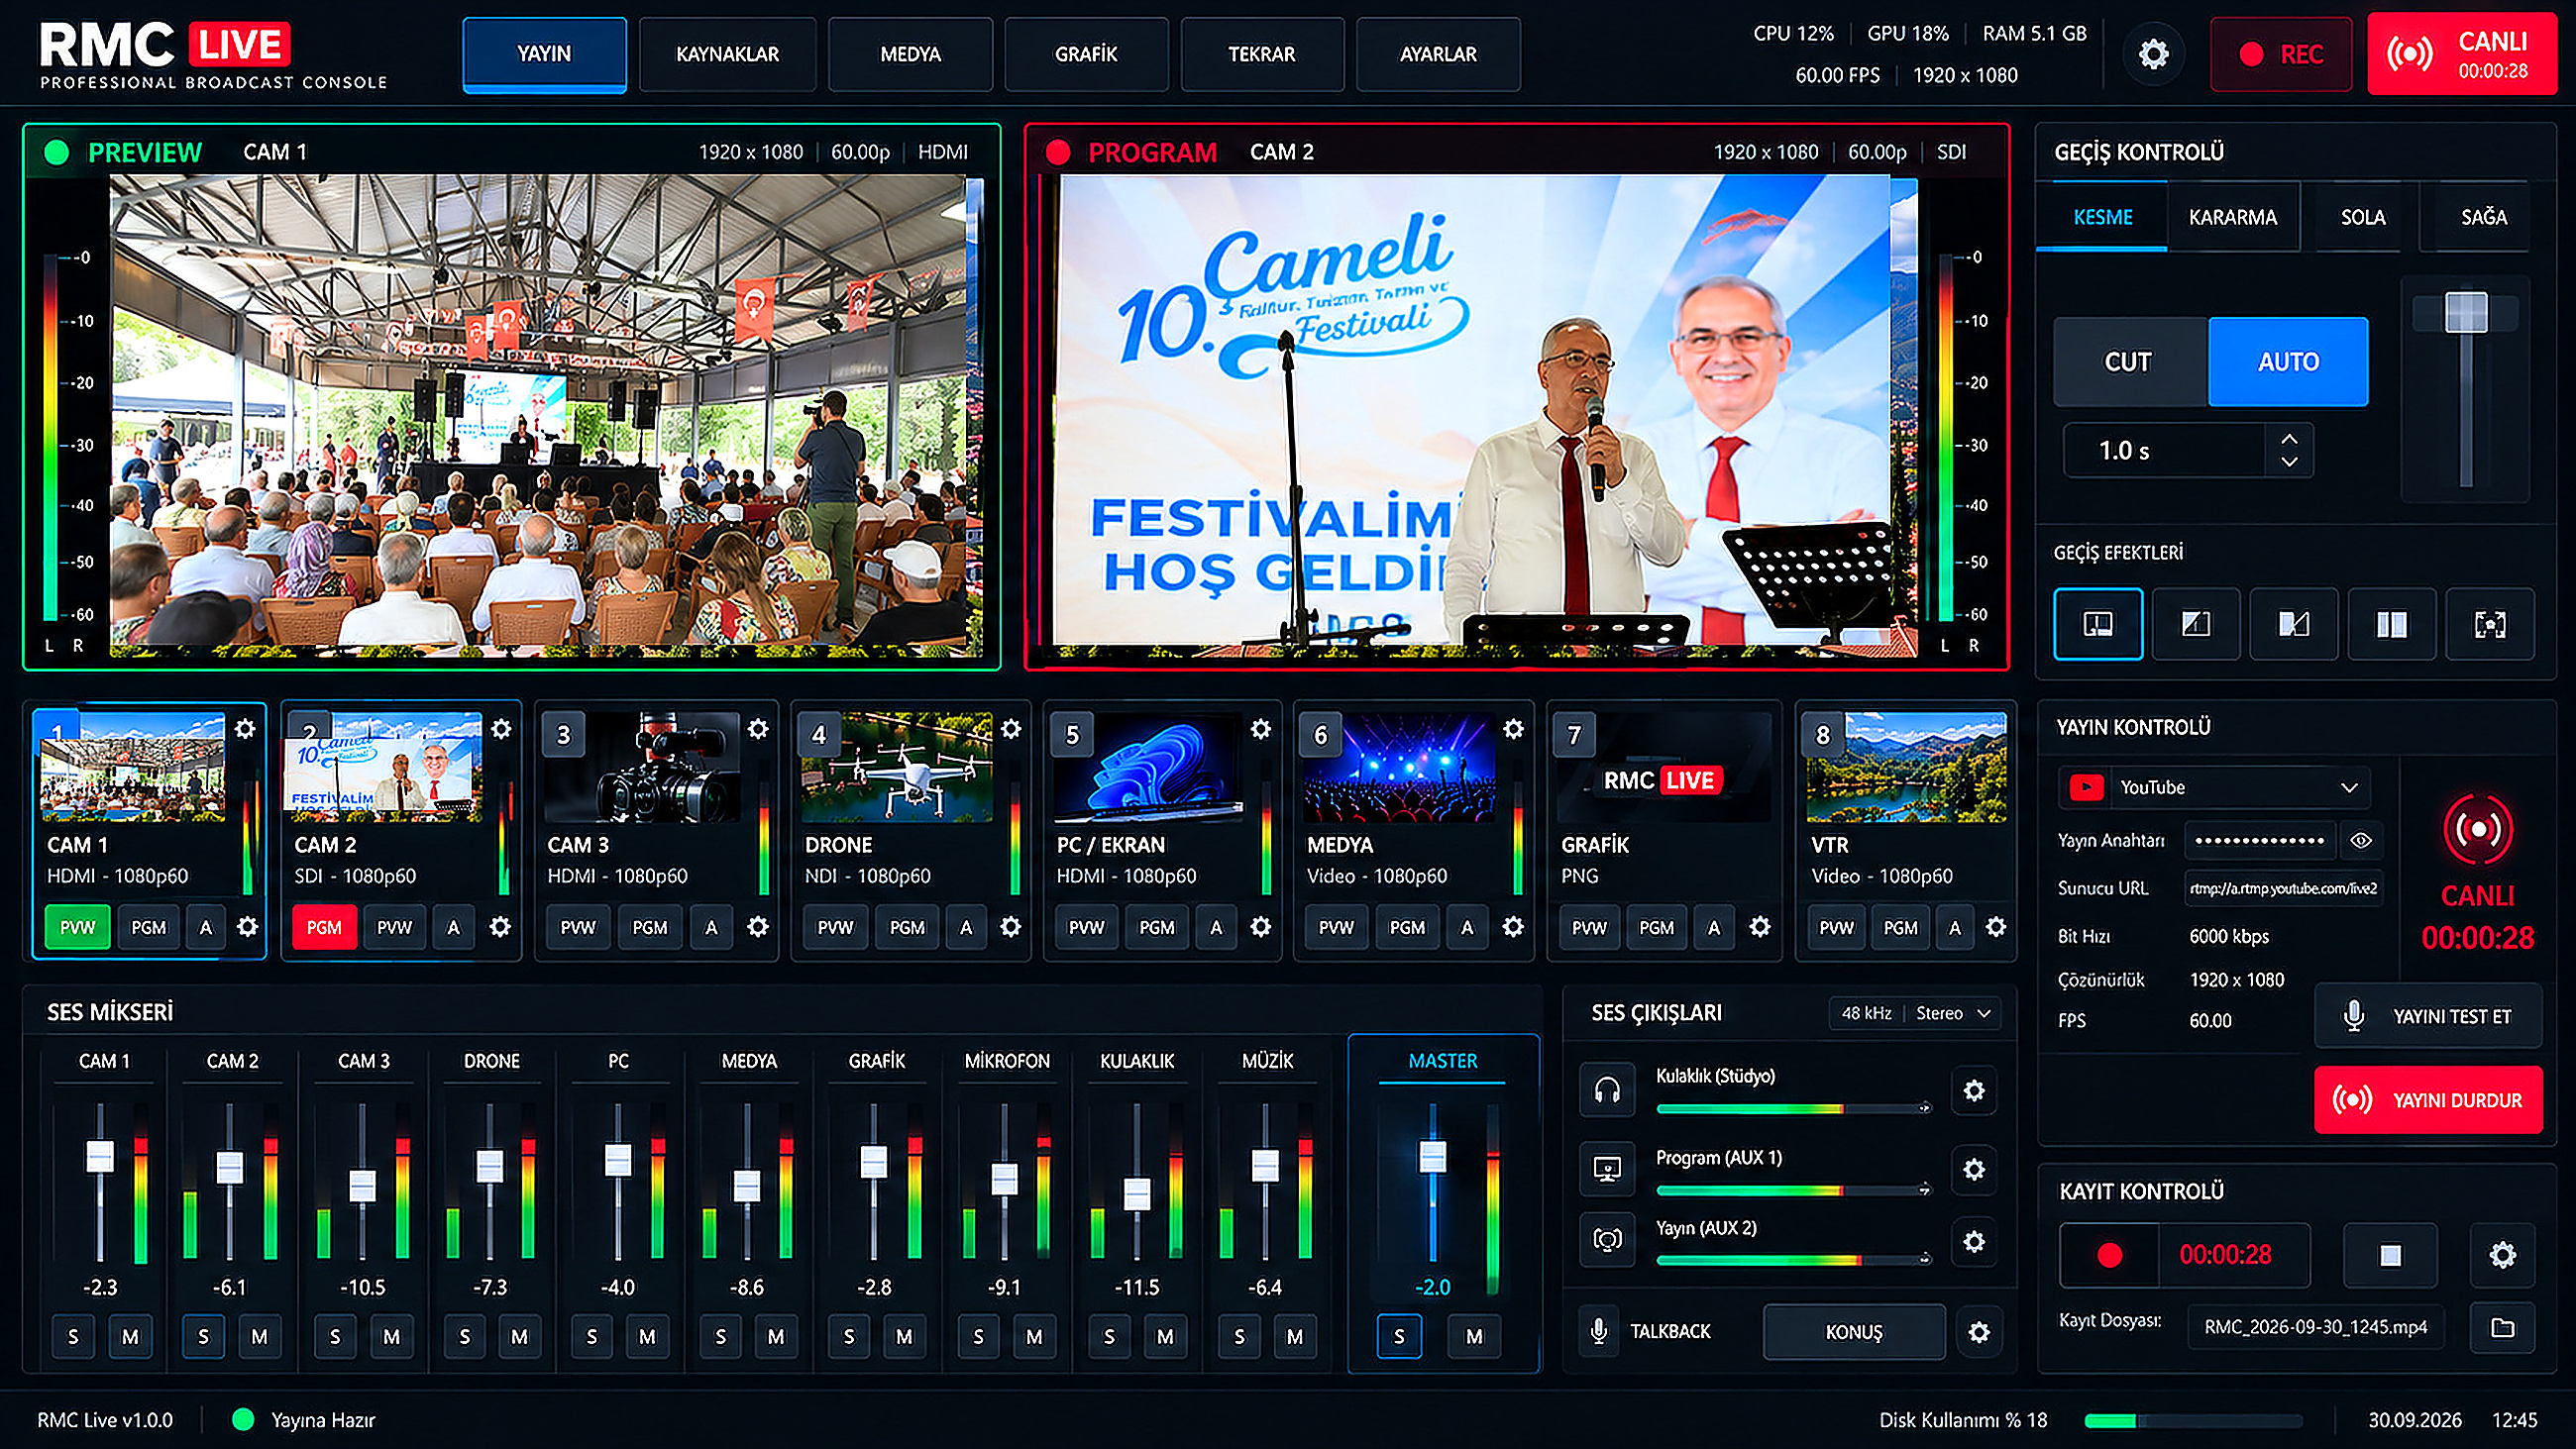Select the SAĞA transition tab
Viewport: 2576px width, 1449px height.
pyautogui.click(x=2484, y=218)
